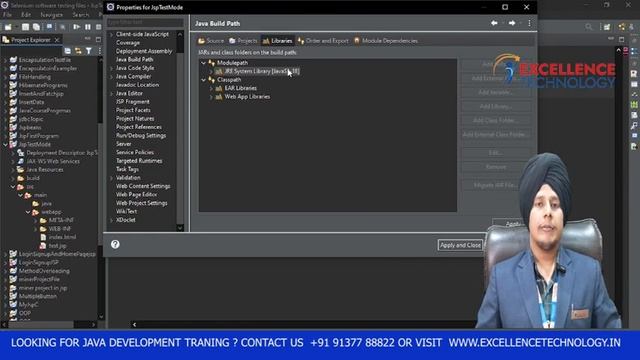Select the test.jsp file icon
Viewport: 640px width, 360px height.
pyautogui.click(x=42, y=246)
